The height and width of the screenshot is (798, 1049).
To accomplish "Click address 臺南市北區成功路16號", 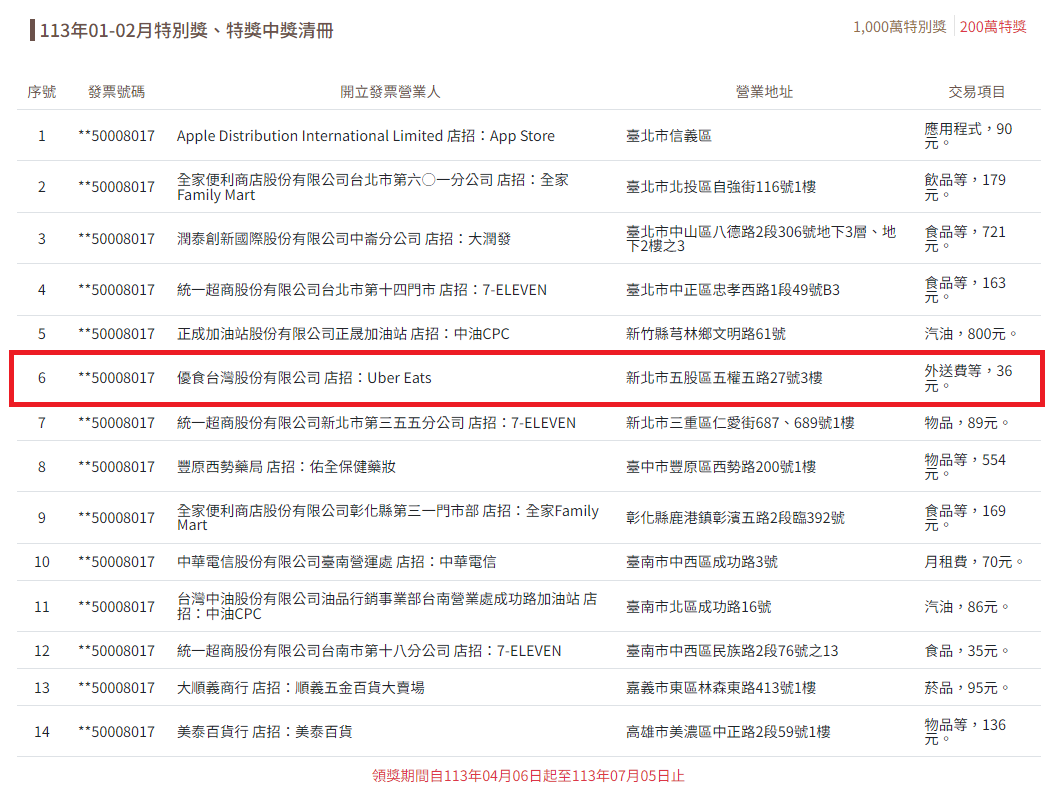I will (698, 607).
